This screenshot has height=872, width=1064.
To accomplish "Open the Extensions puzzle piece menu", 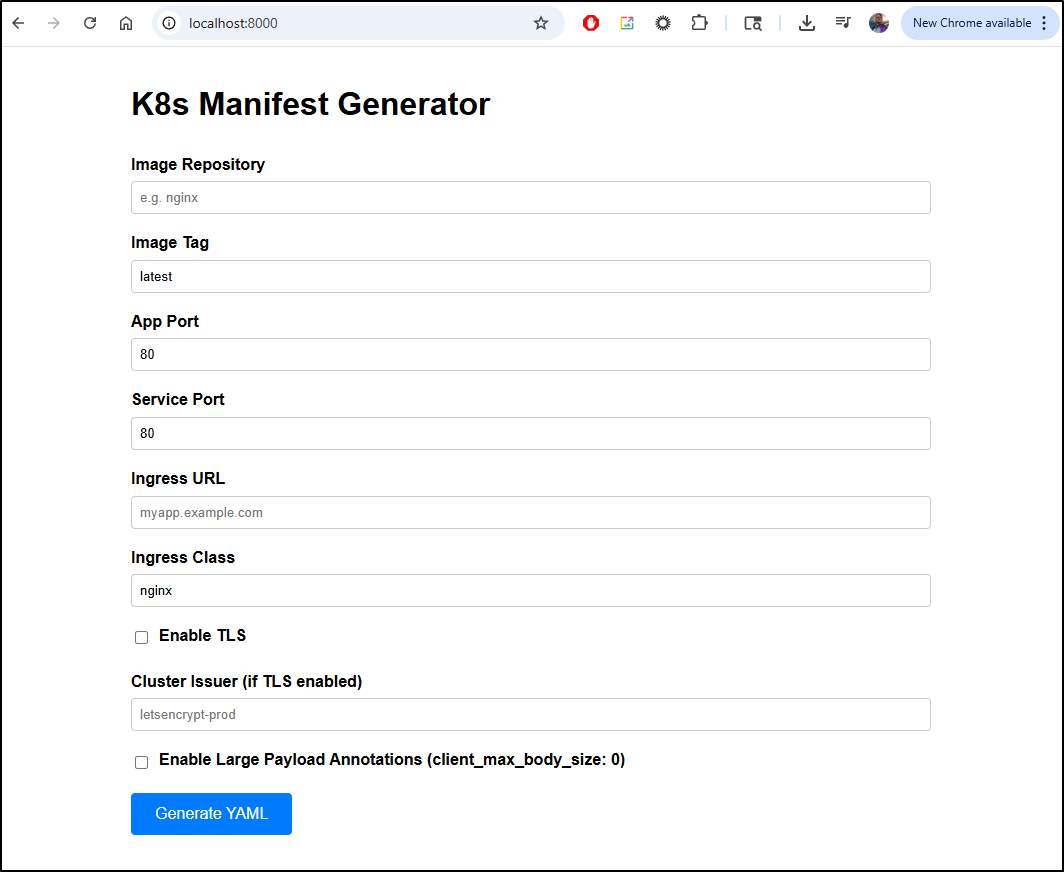I will point(699,23).
